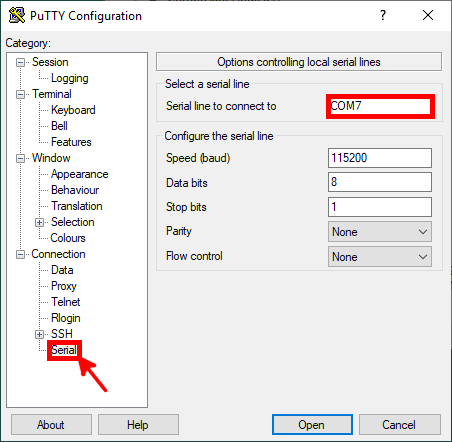
Task: Expand the SSH tree node
Action: (39, 334)
